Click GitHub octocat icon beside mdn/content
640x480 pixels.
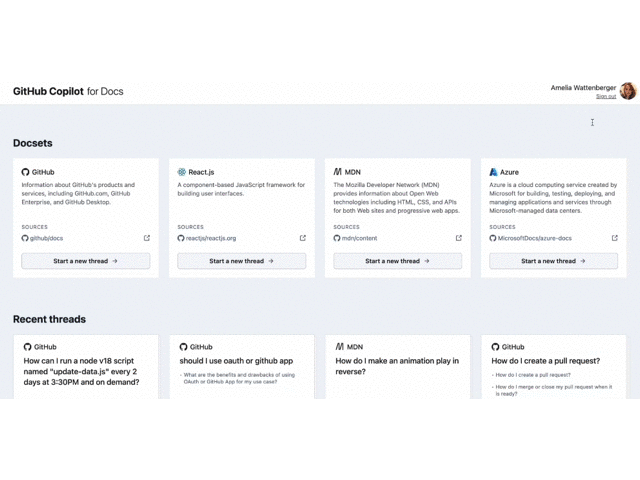pyautogui.click(x=337, y=238)
